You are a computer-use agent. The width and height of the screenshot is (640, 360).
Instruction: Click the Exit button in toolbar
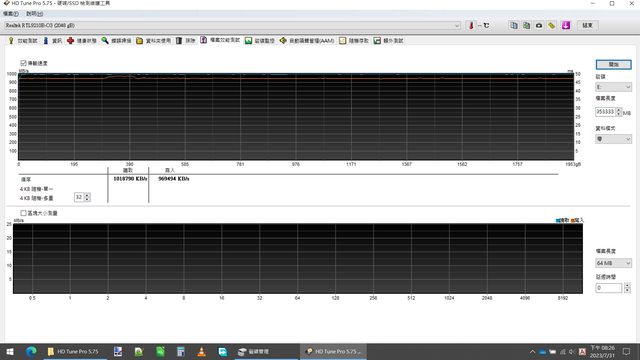tap(587, 25)
